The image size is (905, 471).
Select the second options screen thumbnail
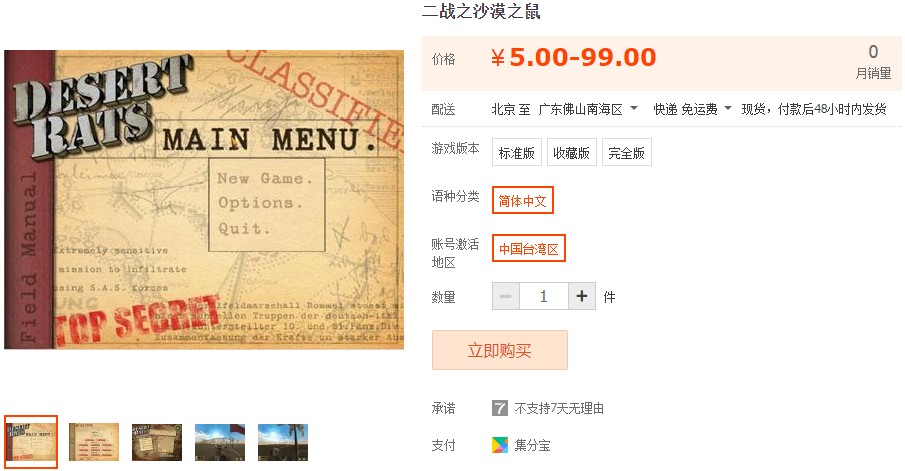(94, 442)
